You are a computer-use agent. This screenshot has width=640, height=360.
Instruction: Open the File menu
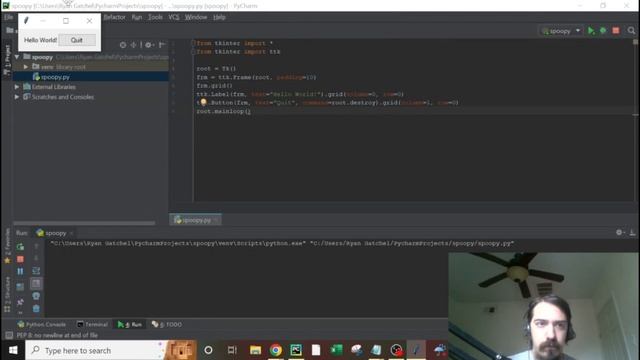point(9,17)
